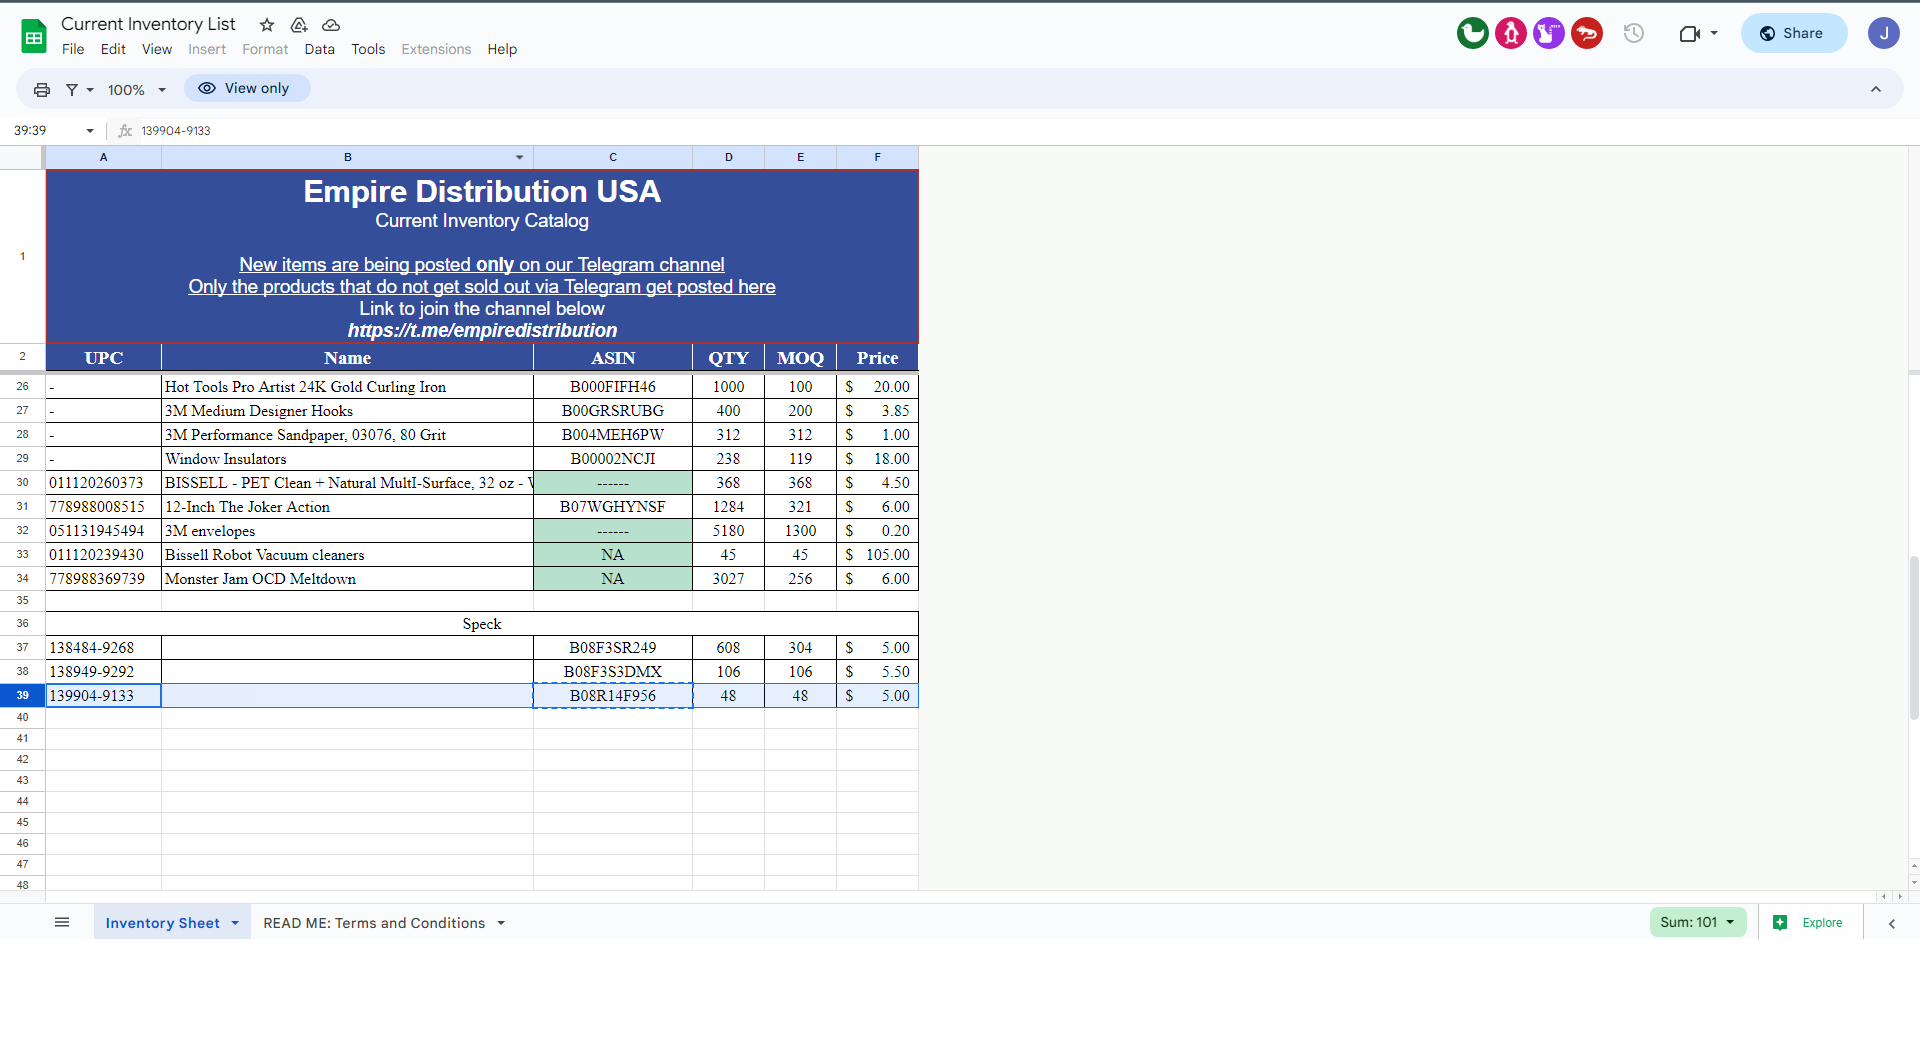This screenshot has height=1042, width=1922.
Task: Expand the filter views dropdown arrow
Action: coord(90,90)
